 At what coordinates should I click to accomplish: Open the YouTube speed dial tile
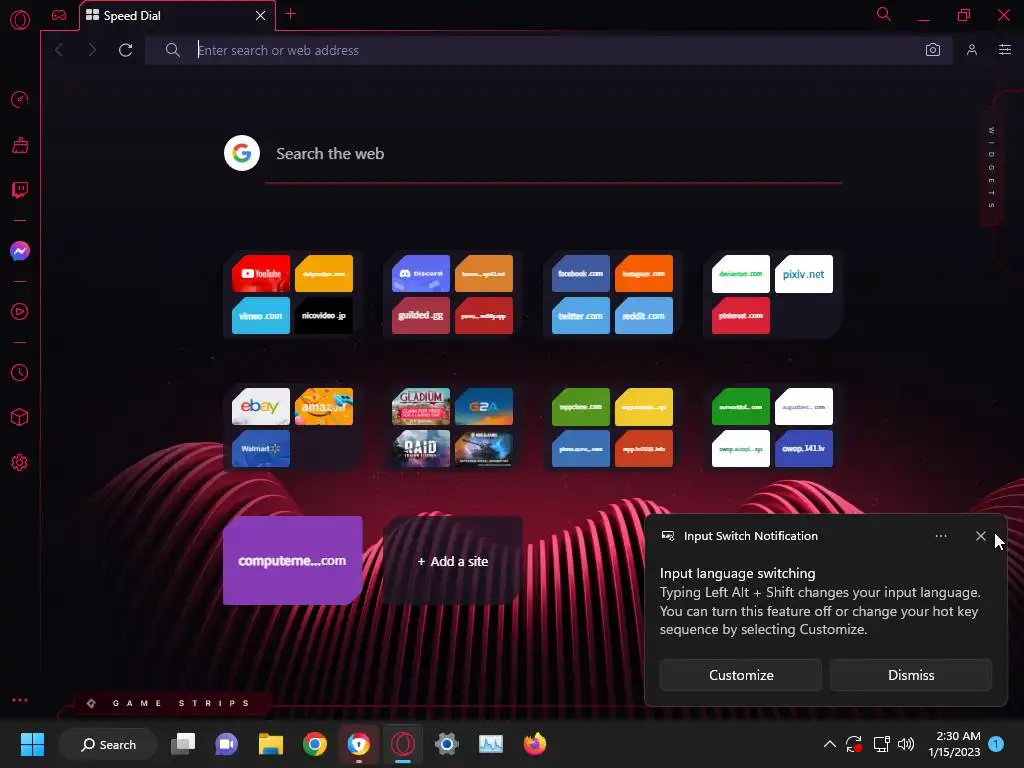(261, 274)
